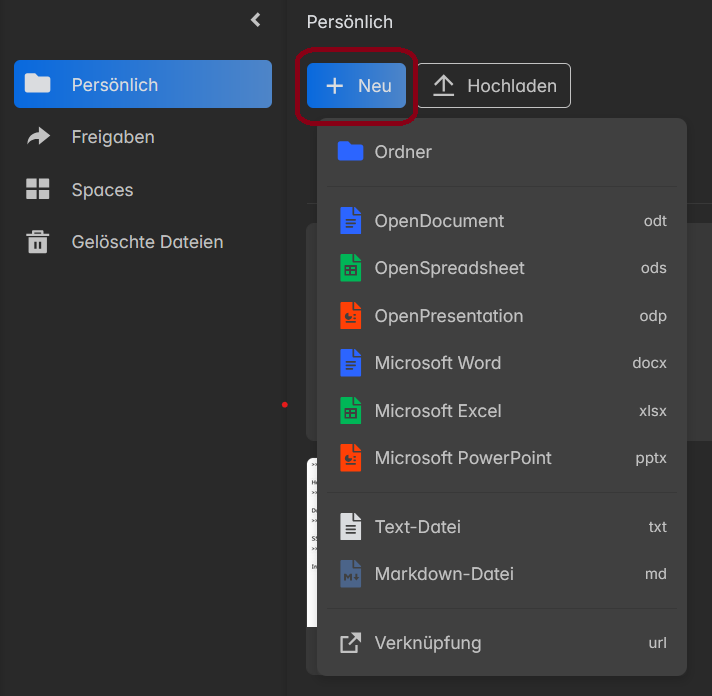Open Gelöschte Dateien trash section
Screen dimensions: 712x696
tap(147, 242)
